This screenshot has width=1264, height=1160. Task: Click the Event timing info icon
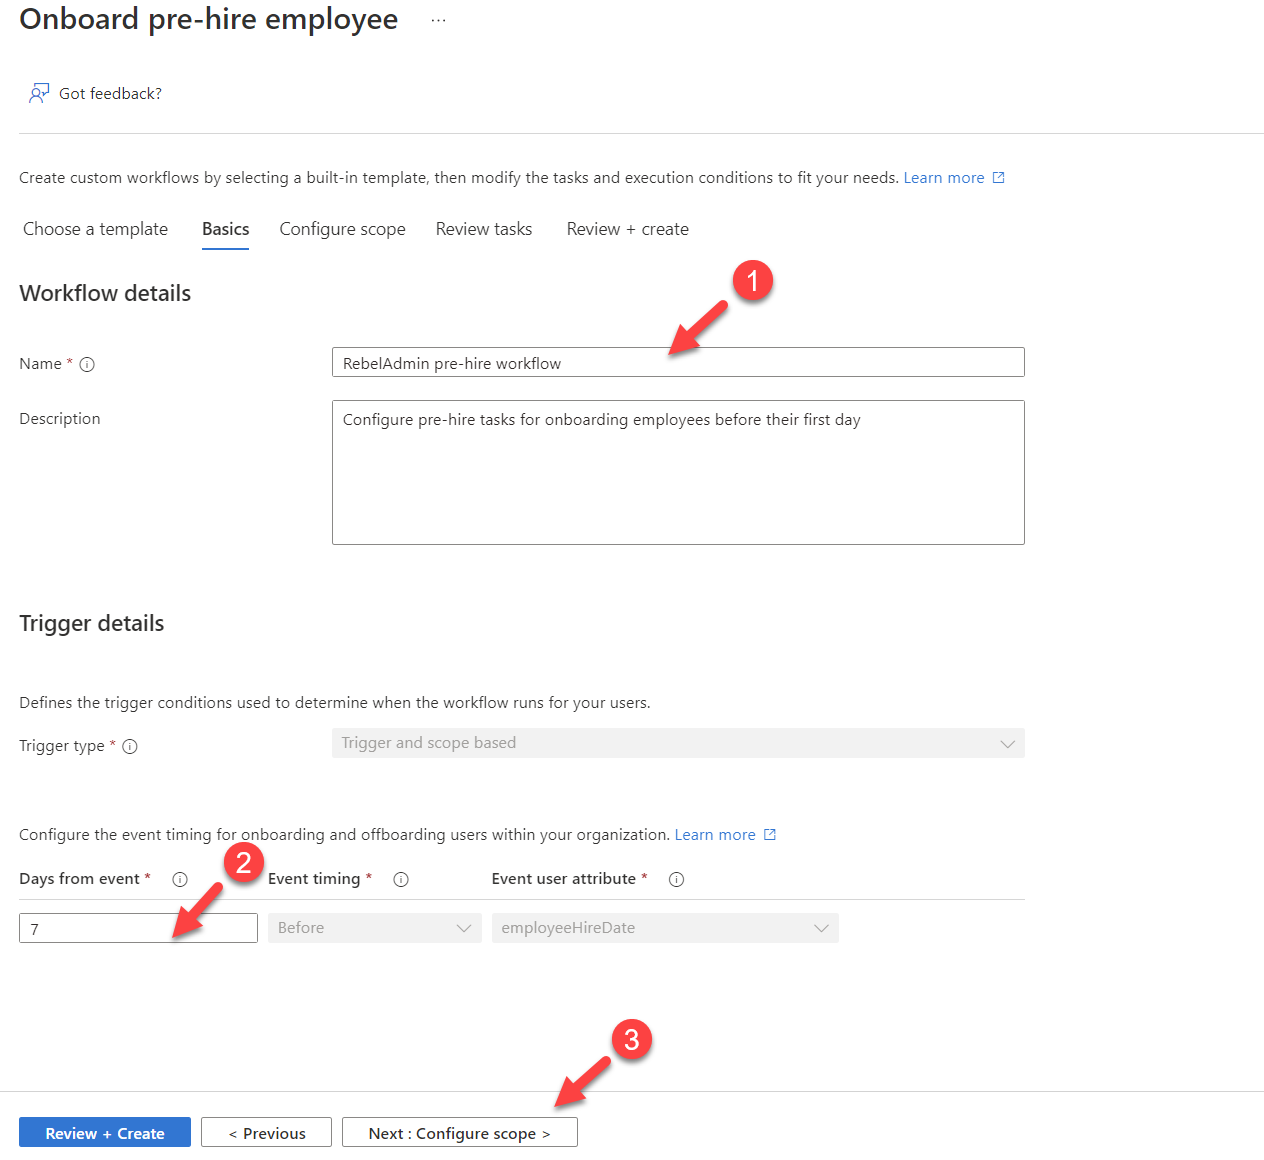point(401,879)
